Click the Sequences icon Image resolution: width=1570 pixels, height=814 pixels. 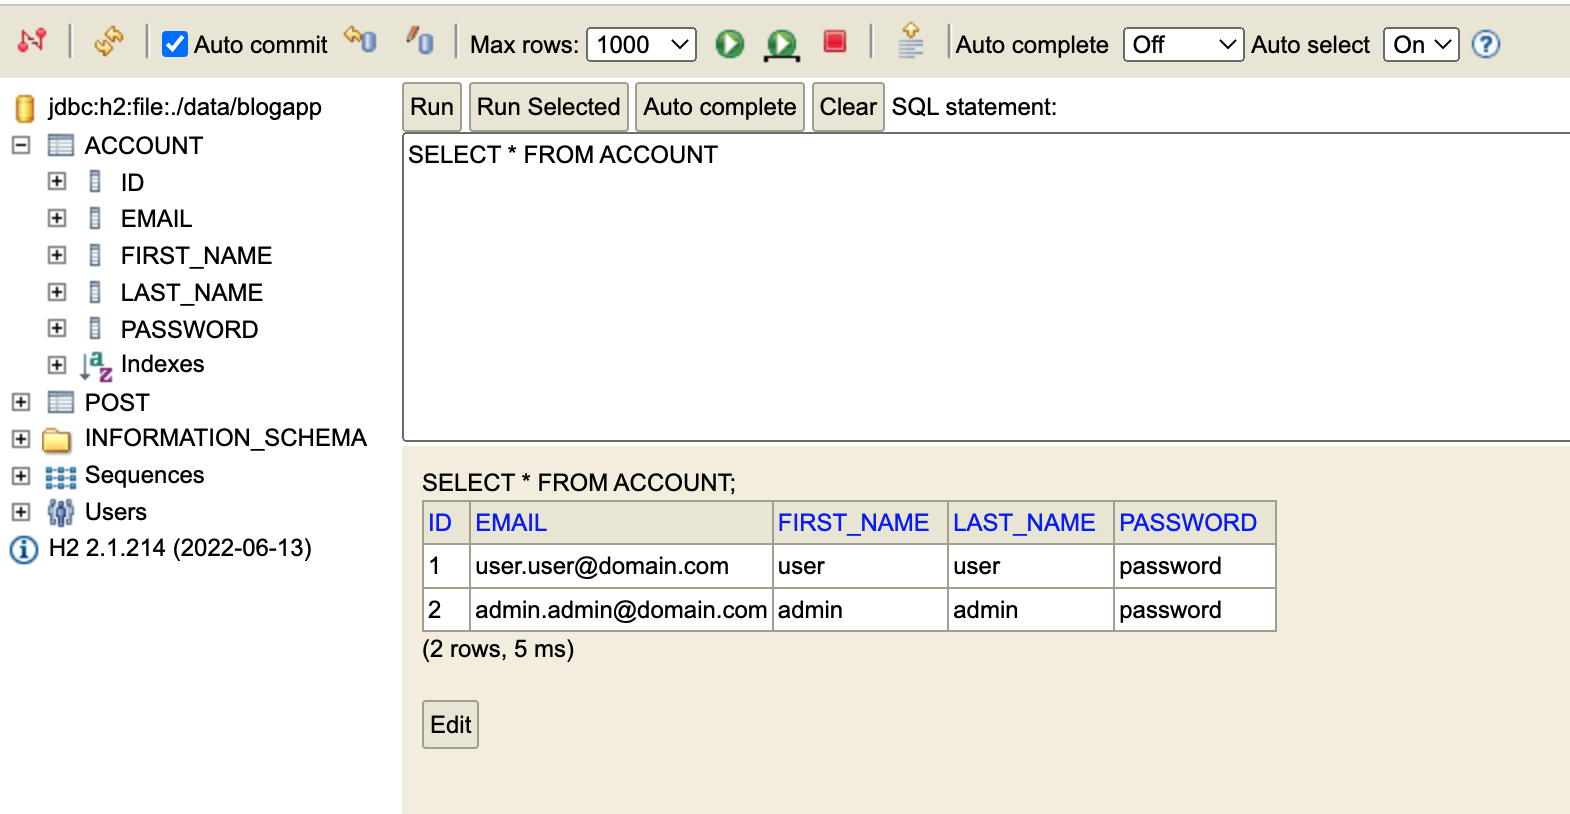pos(61,477)
